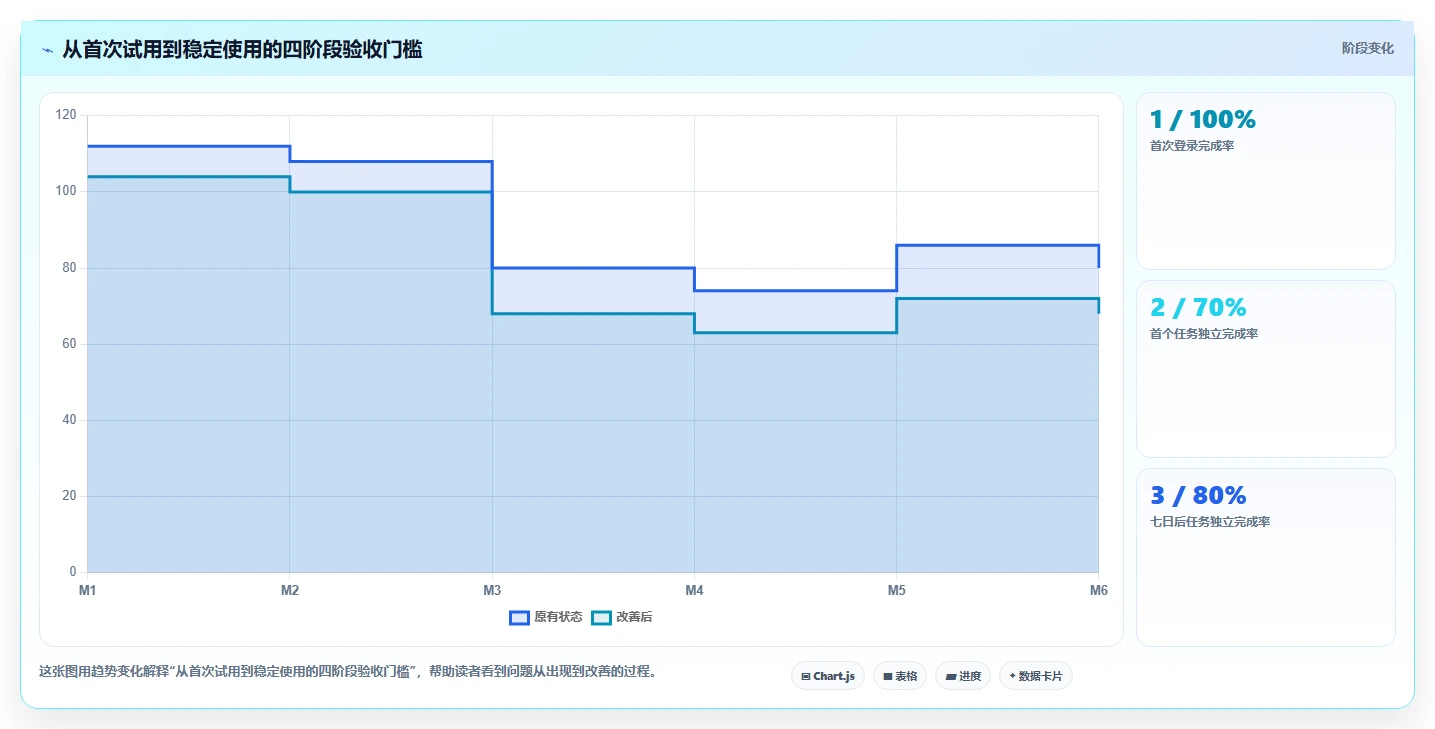This screenshot has height=729, width=1435.
Task: Click the lightning icon beside the title
Action: click(x=47, y=50)
